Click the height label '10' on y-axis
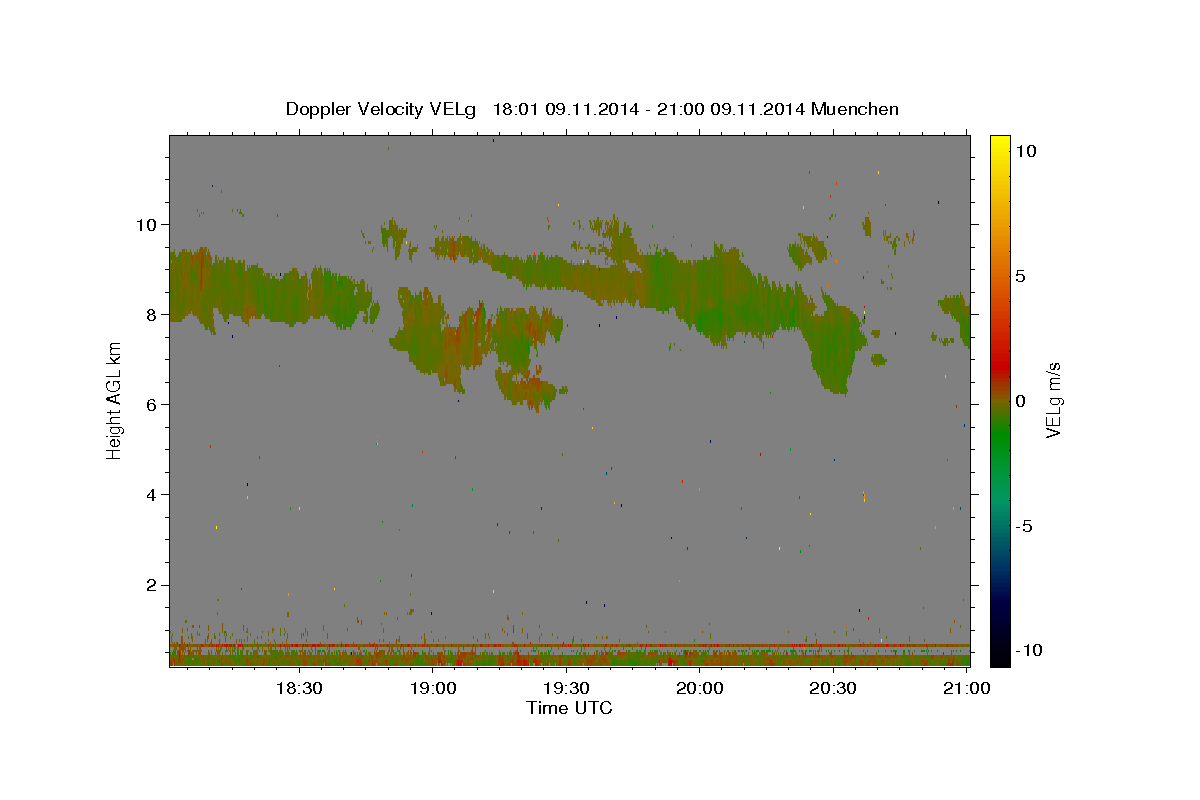Screen dimensions: 1200x800 [x=145, y=224]
